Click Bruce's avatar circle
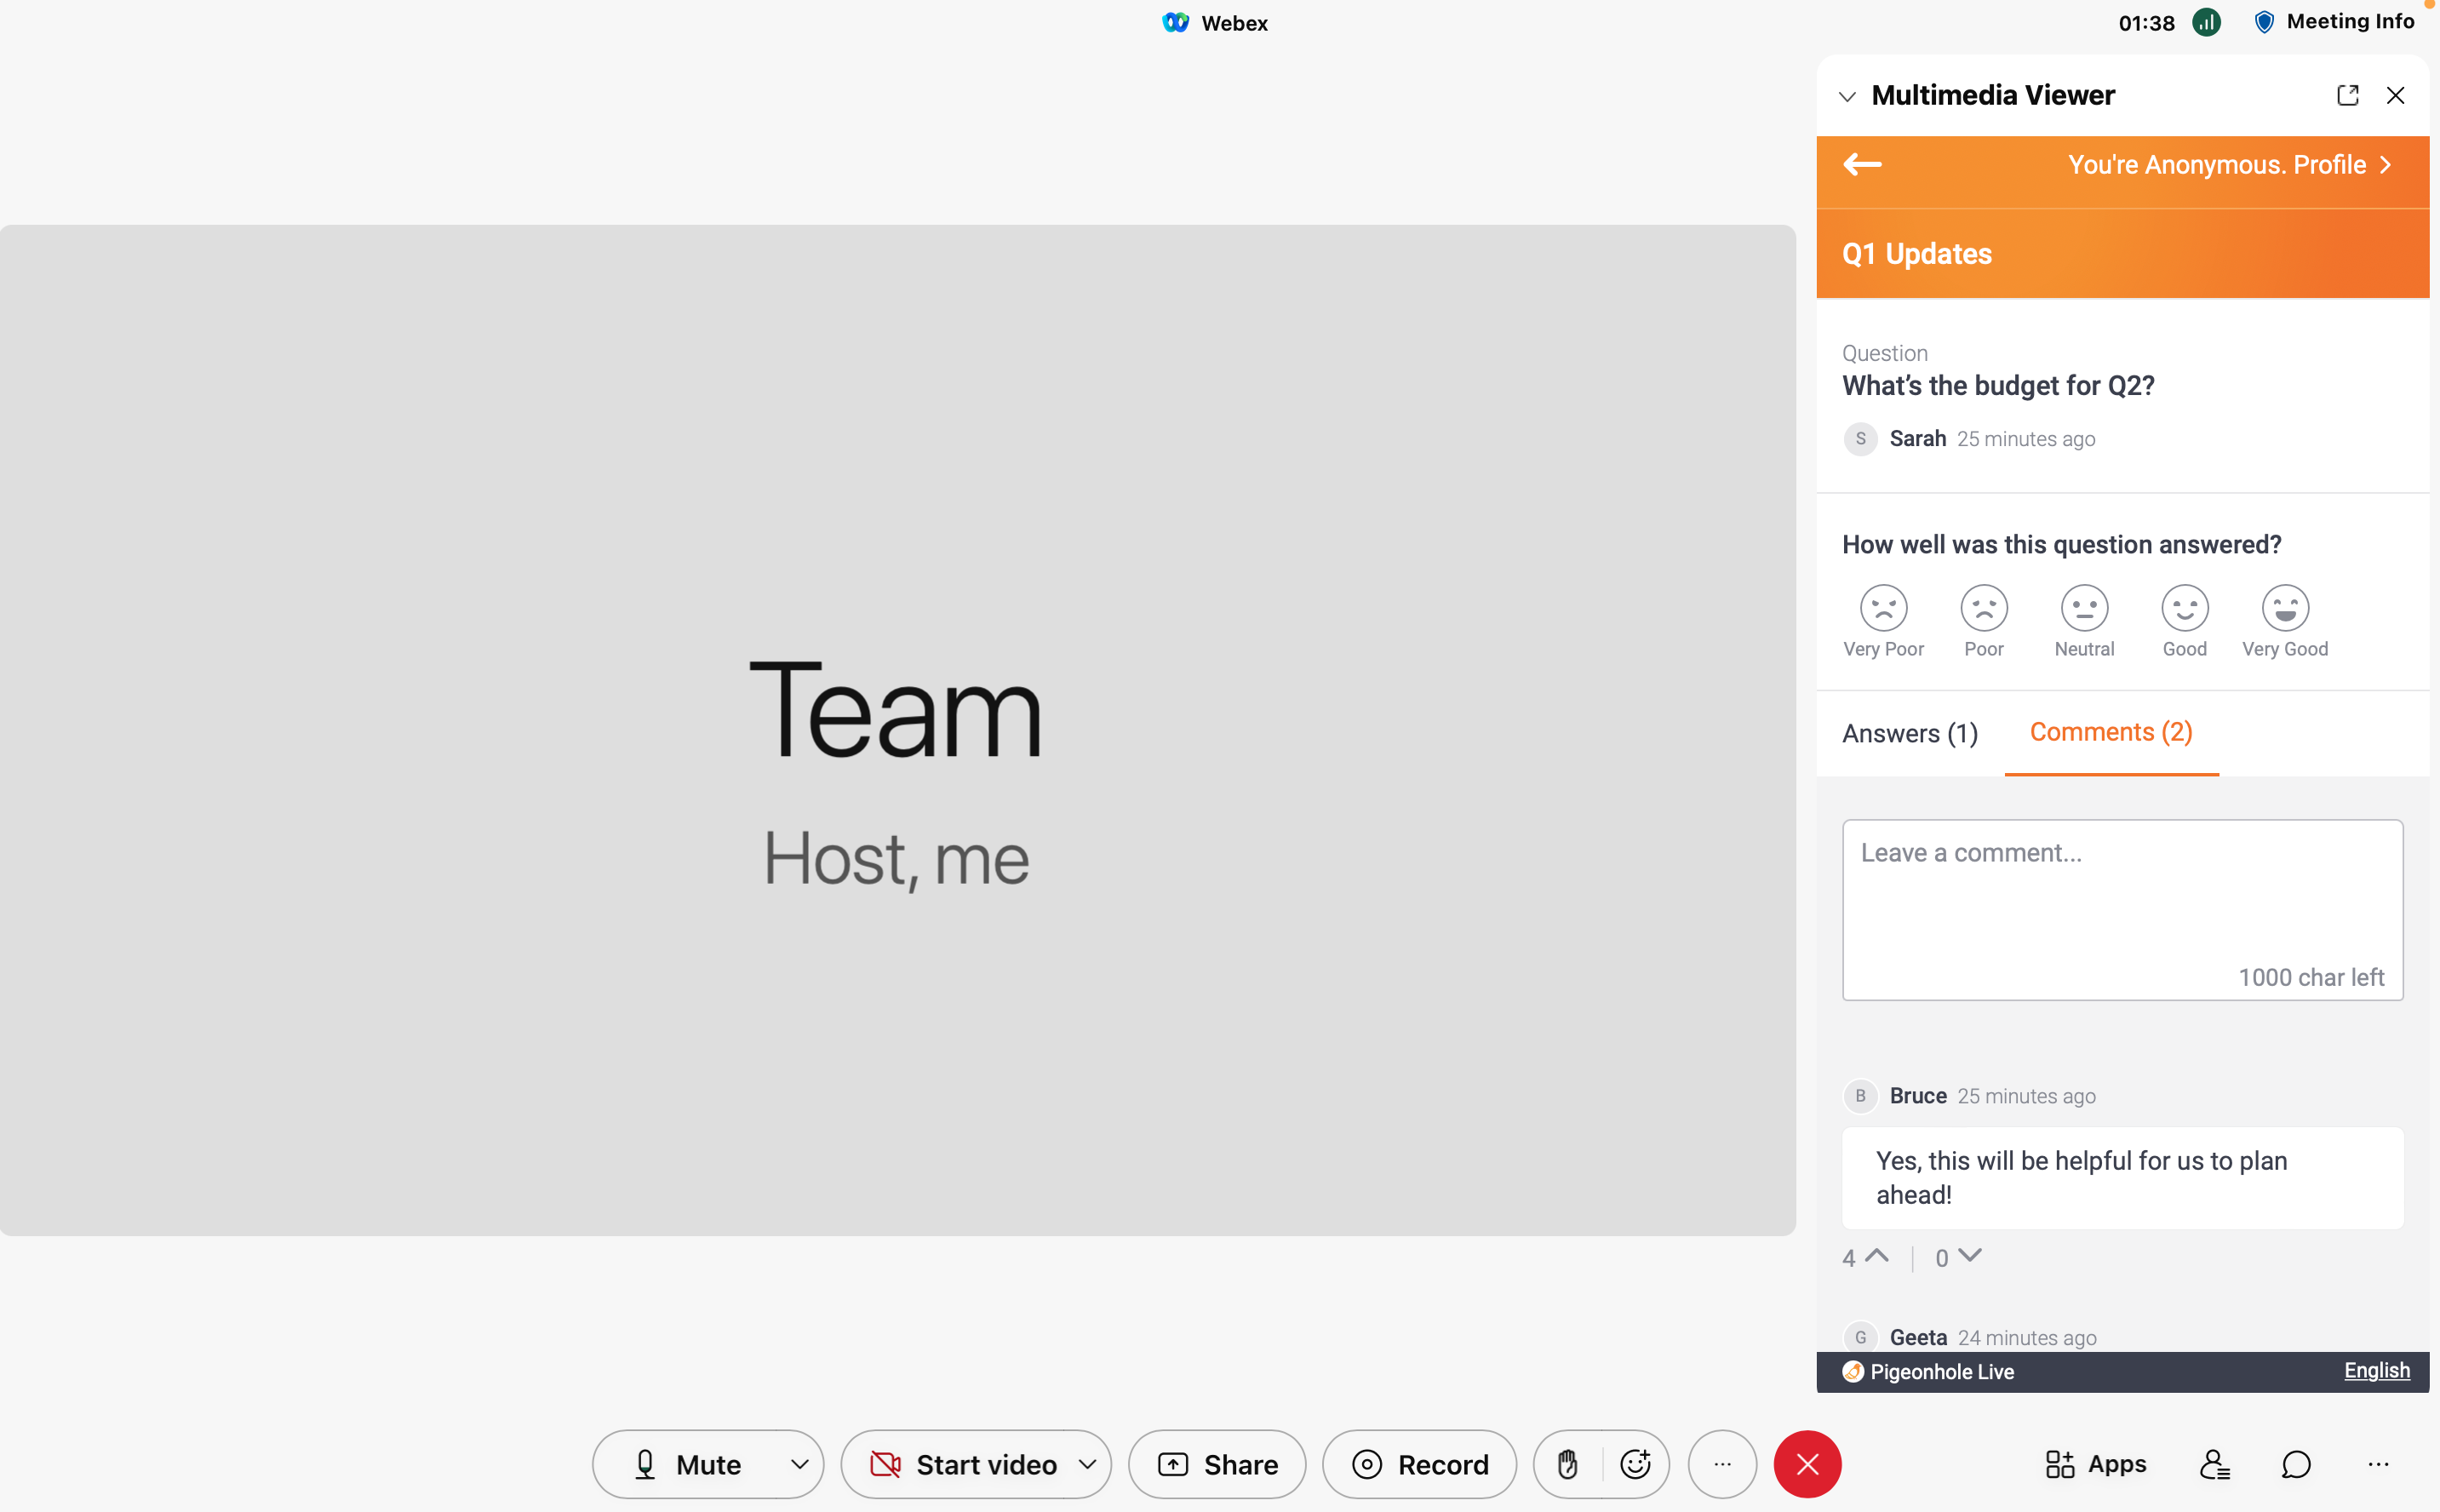2440x1512 pixels. [x=1860, y=1096]
